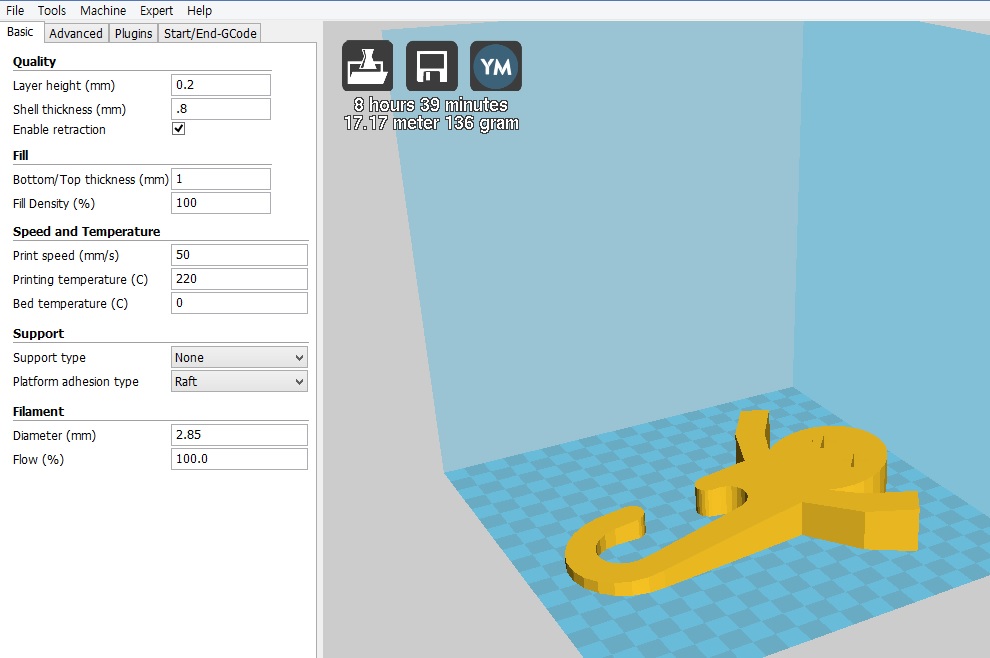Click the 'Fill Density (%)' label

(54, 203)
